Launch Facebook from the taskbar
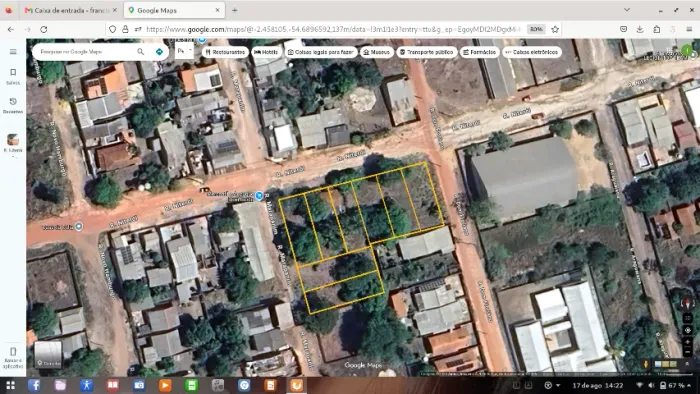Image resolution: width=700 pixels, height=394 pixels. pos(34,385)
